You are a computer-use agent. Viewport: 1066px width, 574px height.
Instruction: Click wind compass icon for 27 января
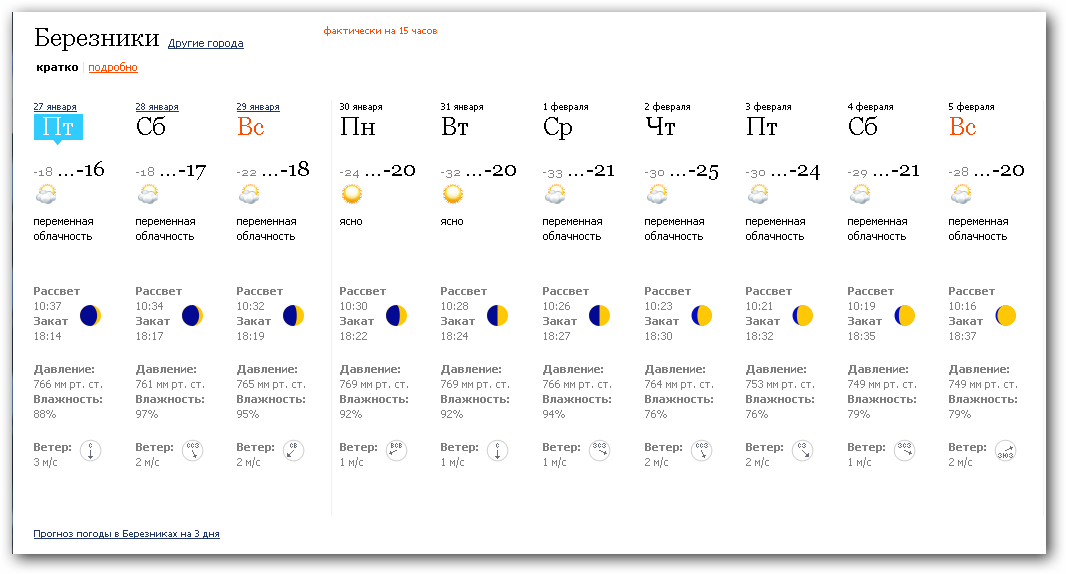pos(90,451)
